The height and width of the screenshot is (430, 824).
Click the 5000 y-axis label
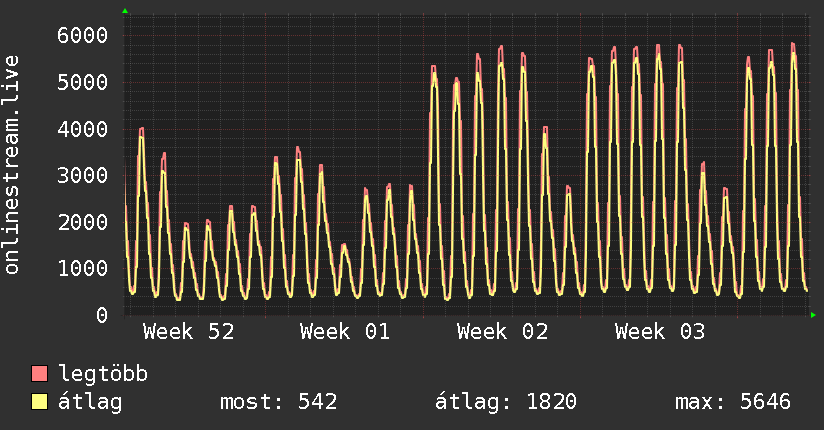click(83, 83)
